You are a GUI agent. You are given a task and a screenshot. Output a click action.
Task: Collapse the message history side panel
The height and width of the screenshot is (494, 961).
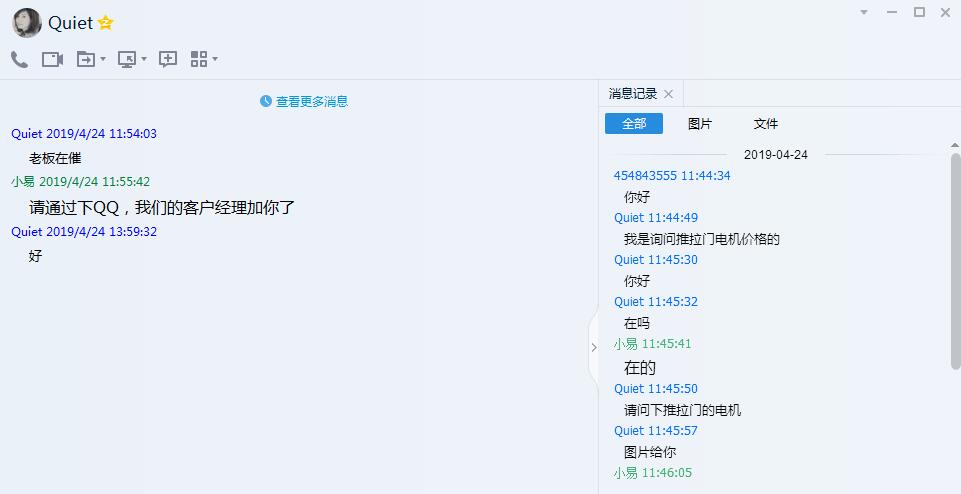coord(593,347)
